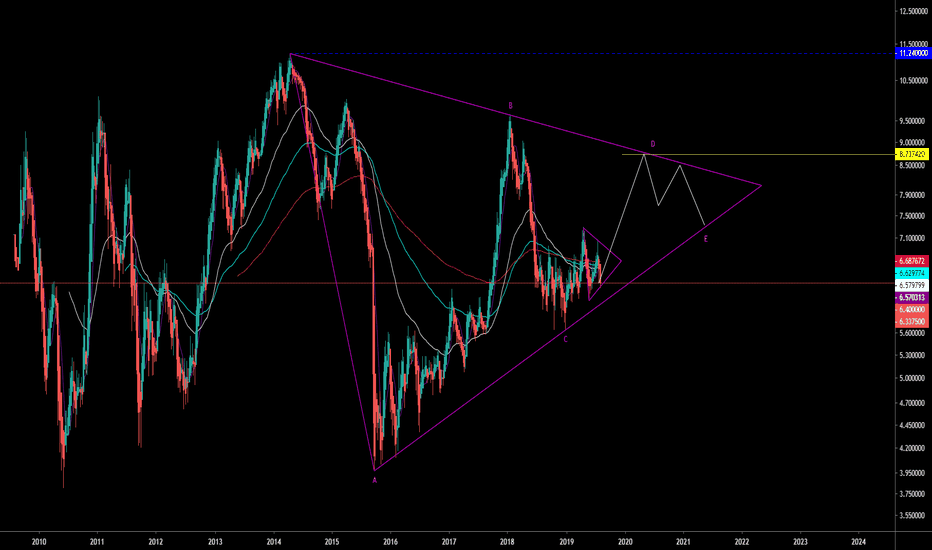Screen dimensions: 932x550
Task: Click the 7.100000 price axis label
Action: point(914,238)
